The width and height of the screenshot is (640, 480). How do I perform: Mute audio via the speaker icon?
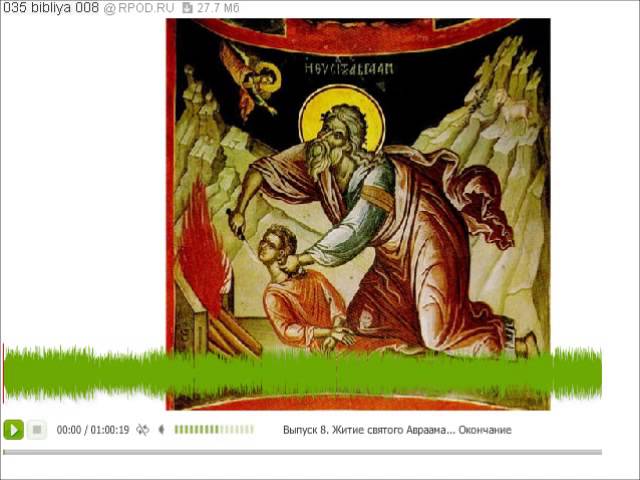click(162, 430)
